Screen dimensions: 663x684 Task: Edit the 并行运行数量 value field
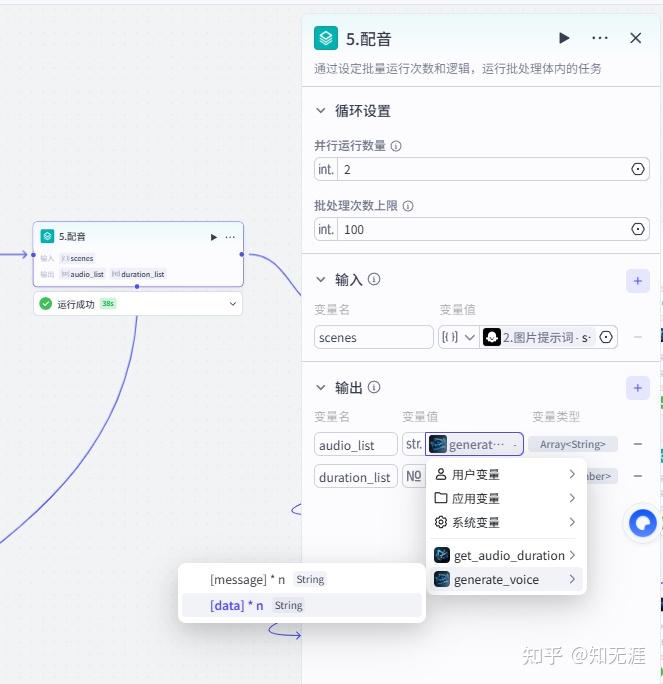pyautogui.click(x=483, y=169)
